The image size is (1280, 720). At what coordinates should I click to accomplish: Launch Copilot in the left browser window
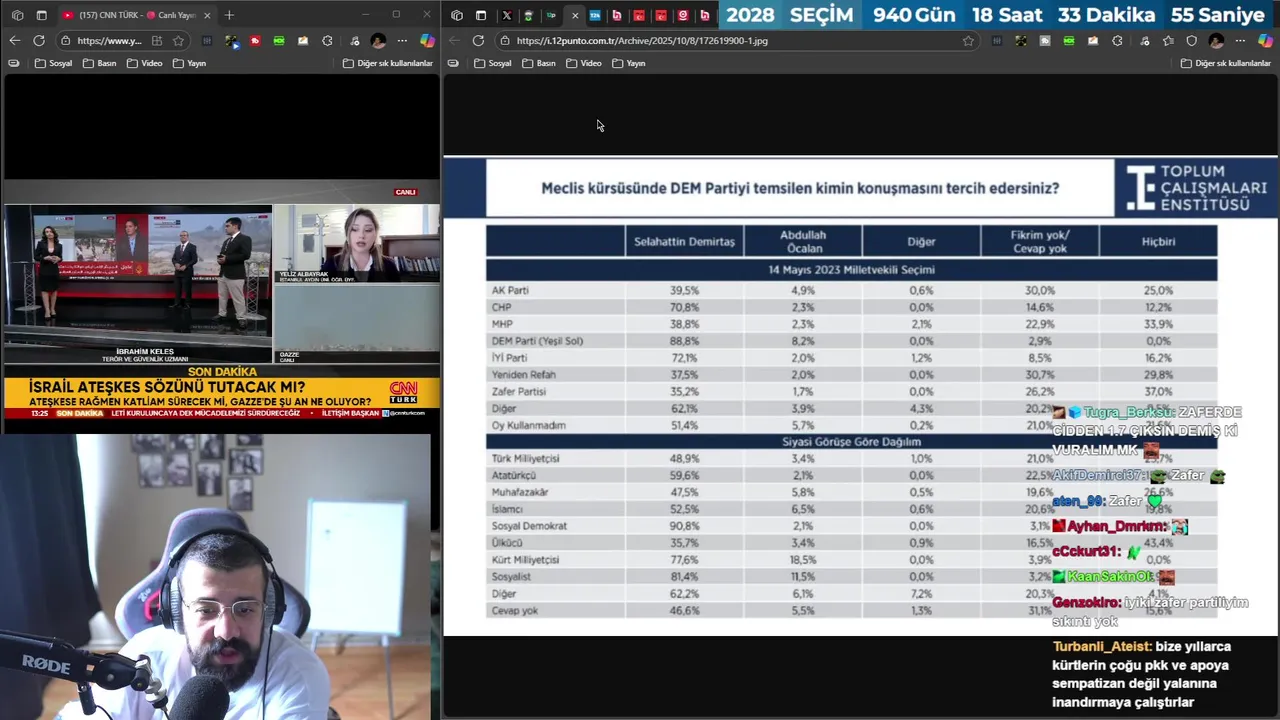click(x=427, y=41)
